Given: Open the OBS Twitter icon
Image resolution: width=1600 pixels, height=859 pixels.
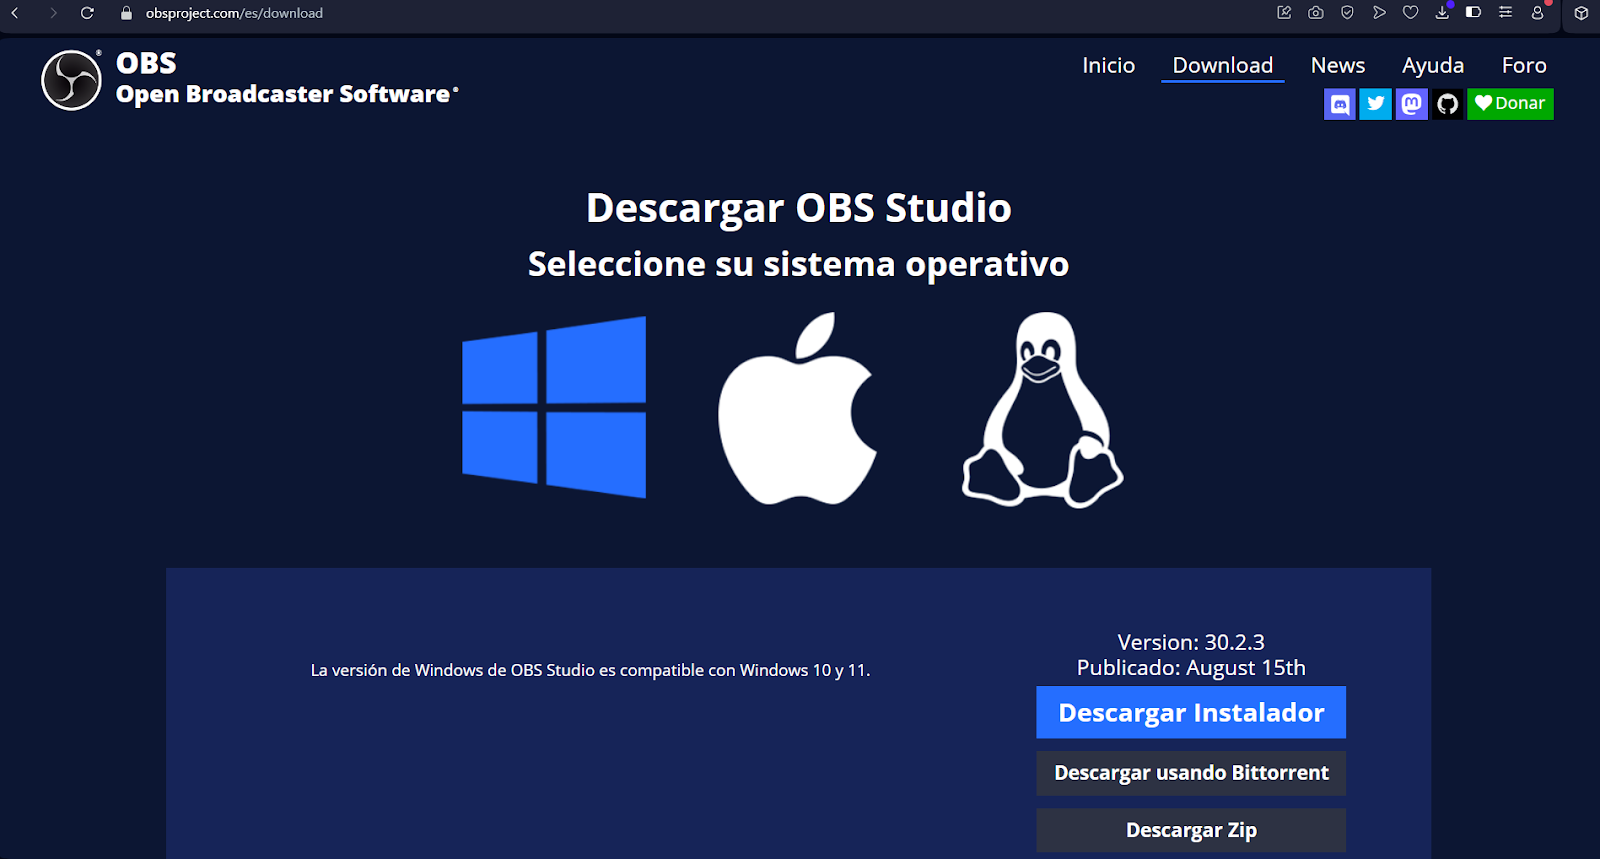Looking at the screenshot, I should tap(1376, 104).
